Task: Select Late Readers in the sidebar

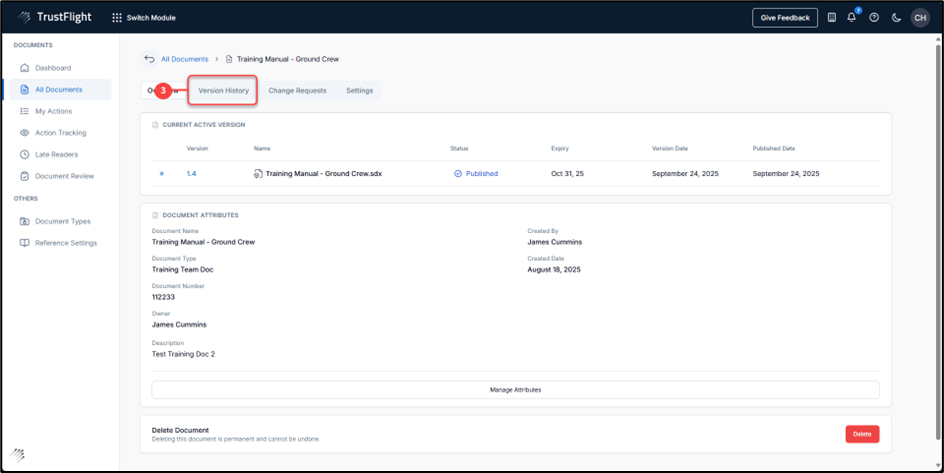Action: point(56,154)
